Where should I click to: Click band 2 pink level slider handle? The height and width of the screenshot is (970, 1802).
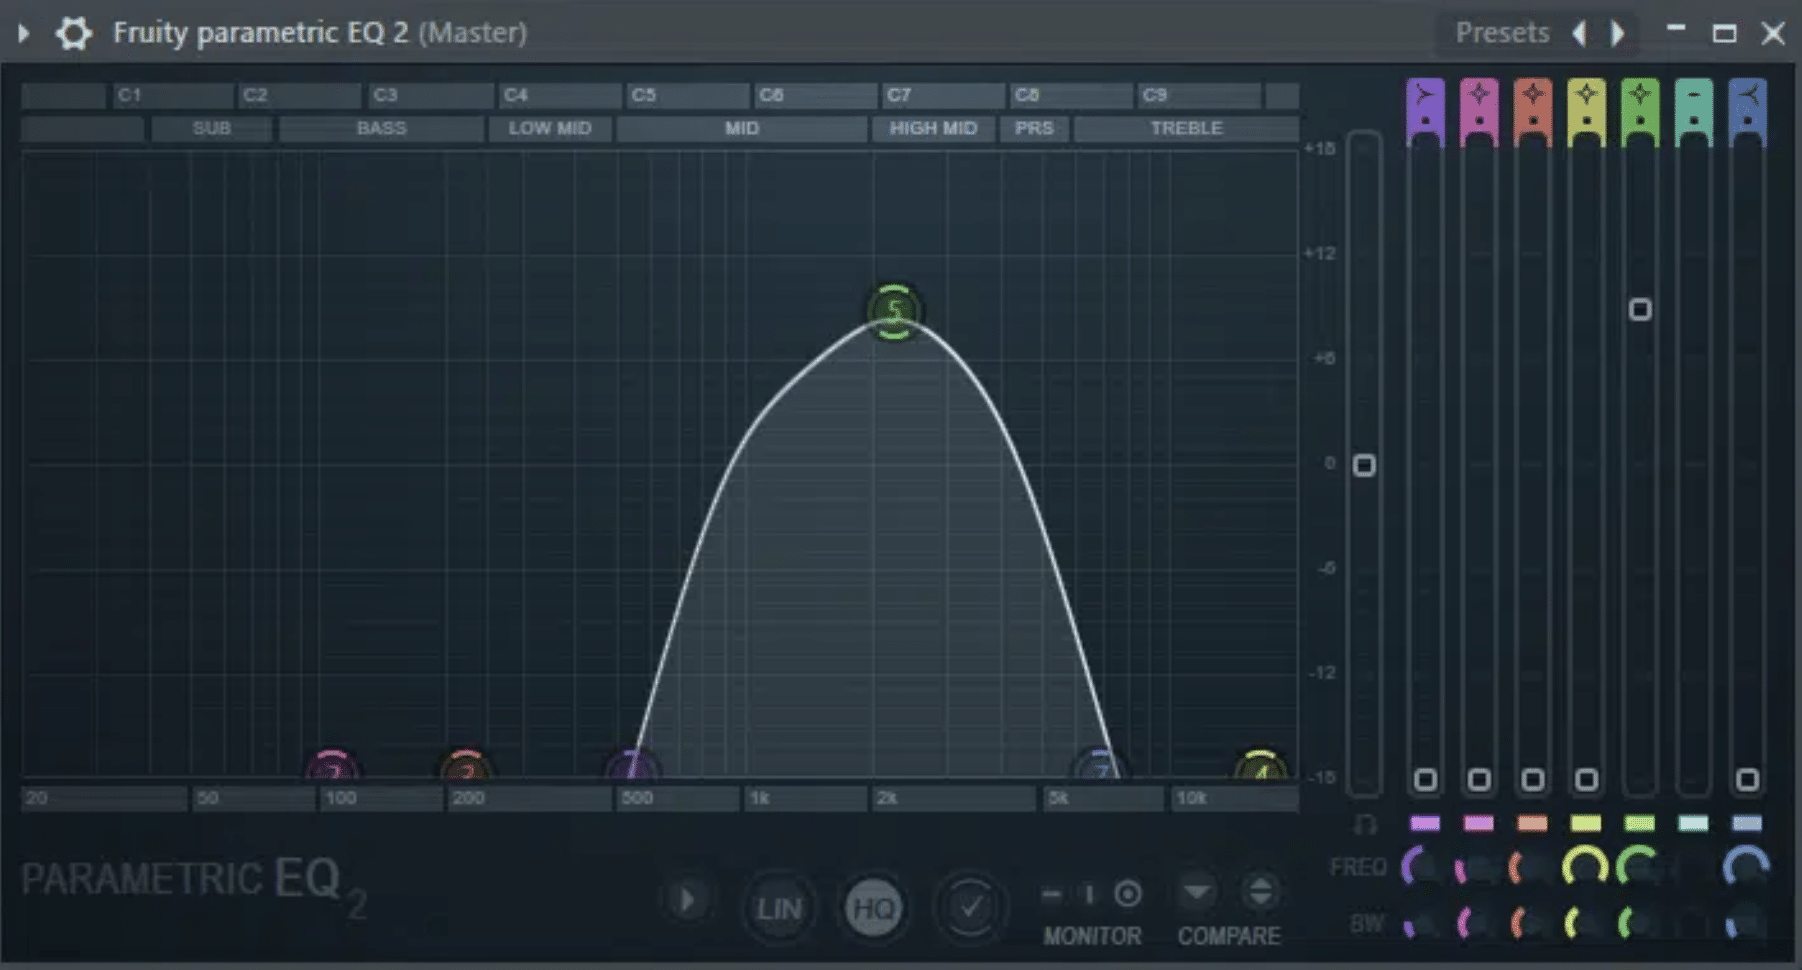click(1479, 779)
